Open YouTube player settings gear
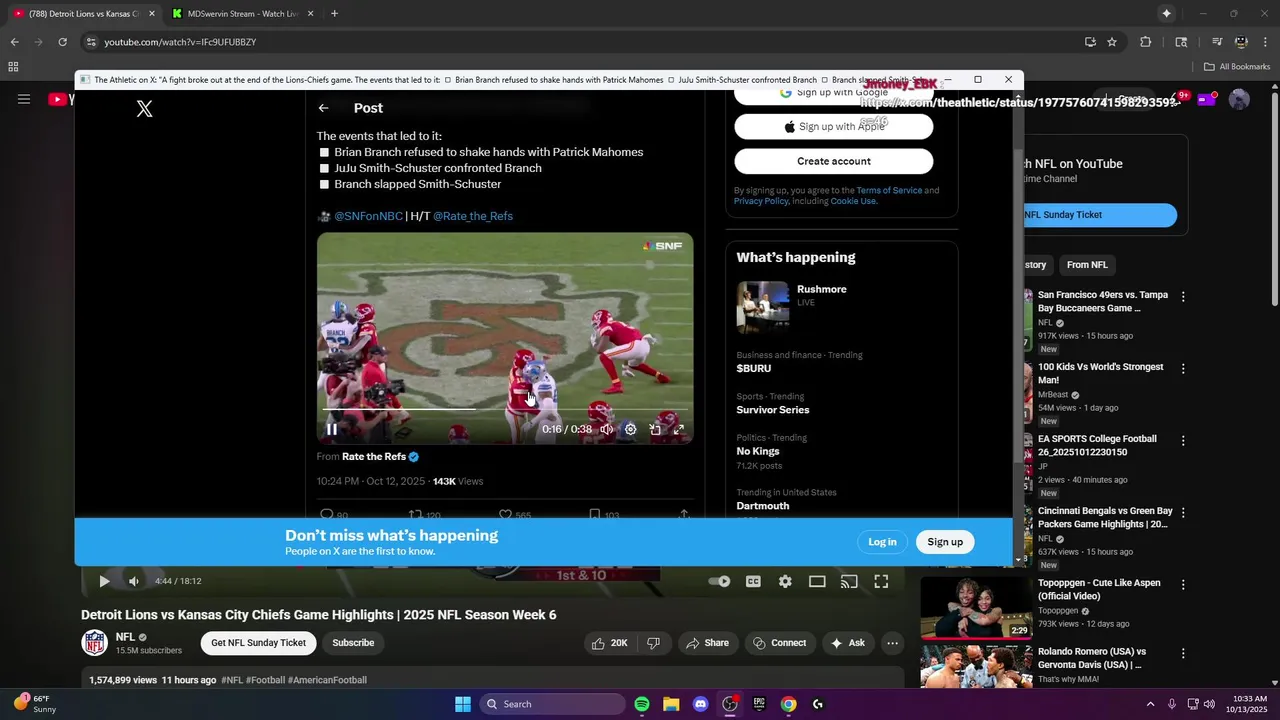This screenshot has width=1280, height=720. (x=785, y=581)
